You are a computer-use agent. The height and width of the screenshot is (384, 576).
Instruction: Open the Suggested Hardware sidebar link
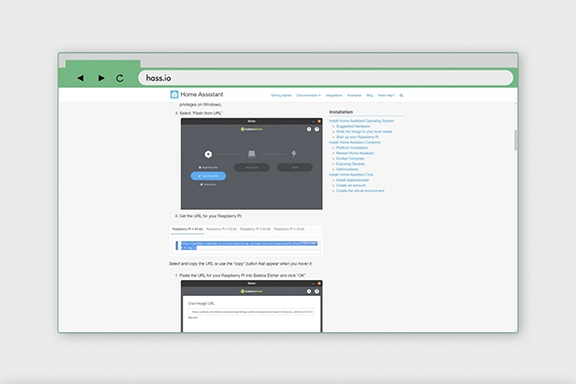tap(353, 126)
